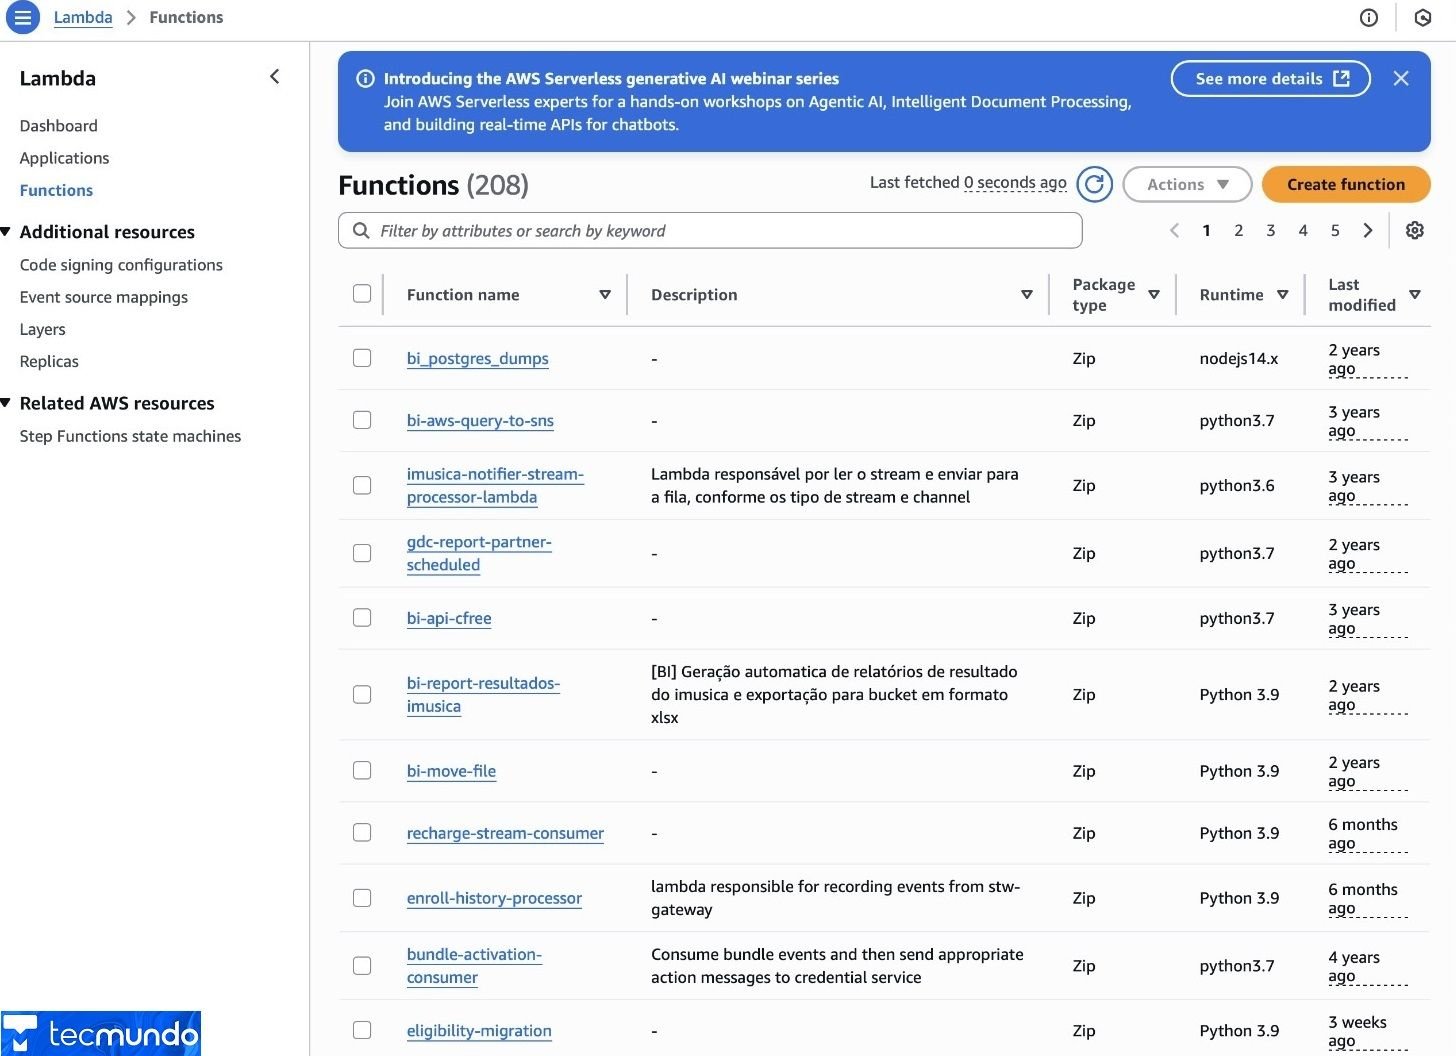1456x1056 pixels.
Task: Open Step Functions state machines
Action: click(130, 436)
